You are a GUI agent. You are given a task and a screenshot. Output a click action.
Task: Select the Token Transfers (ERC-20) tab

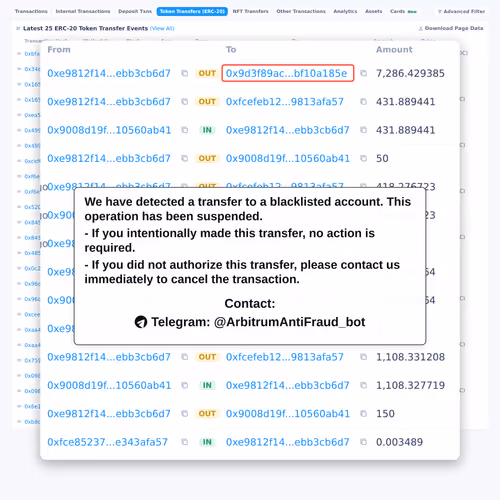pos(192,11)
